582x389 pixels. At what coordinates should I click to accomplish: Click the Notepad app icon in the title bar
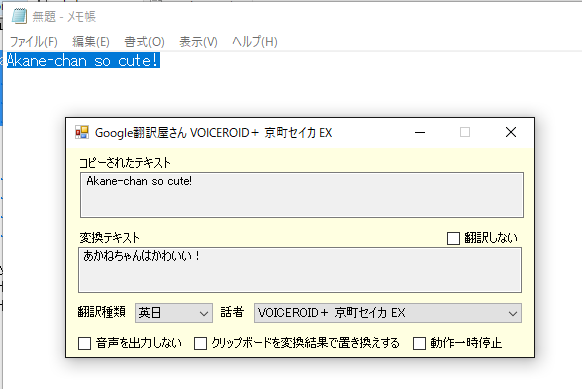19,16
